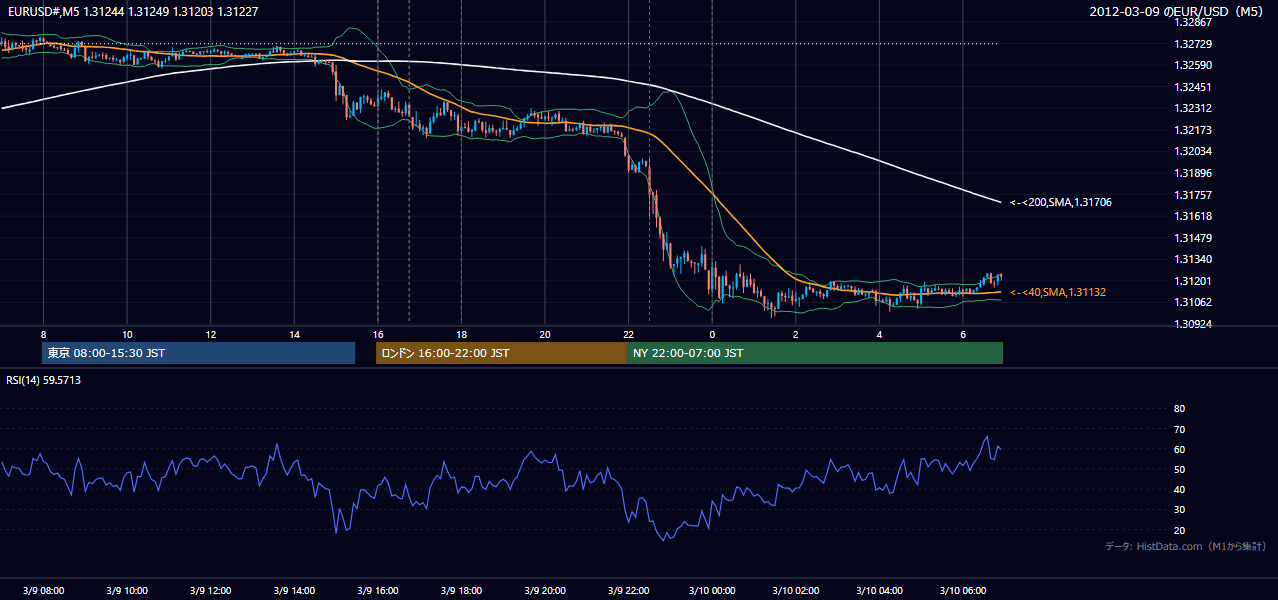Click the RSI level 40 label
This screenshot has height=600, width=1278.
[1179, 490]
